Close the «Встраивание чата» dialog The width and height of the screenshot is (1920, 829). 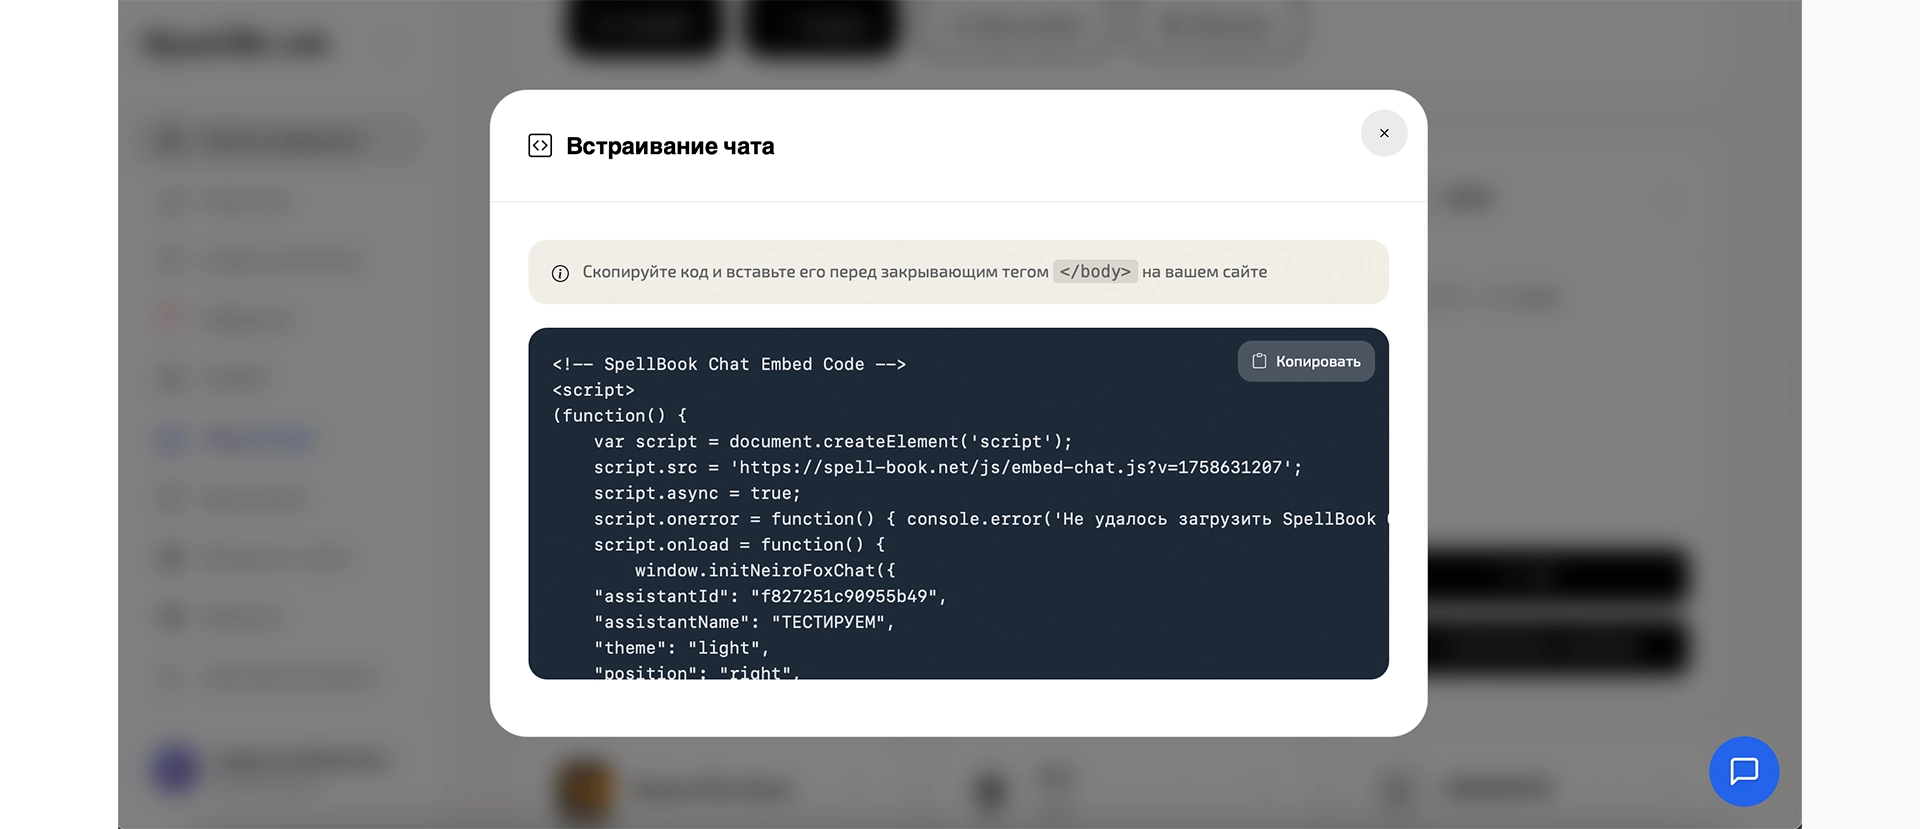click(x=1384, y=133)
